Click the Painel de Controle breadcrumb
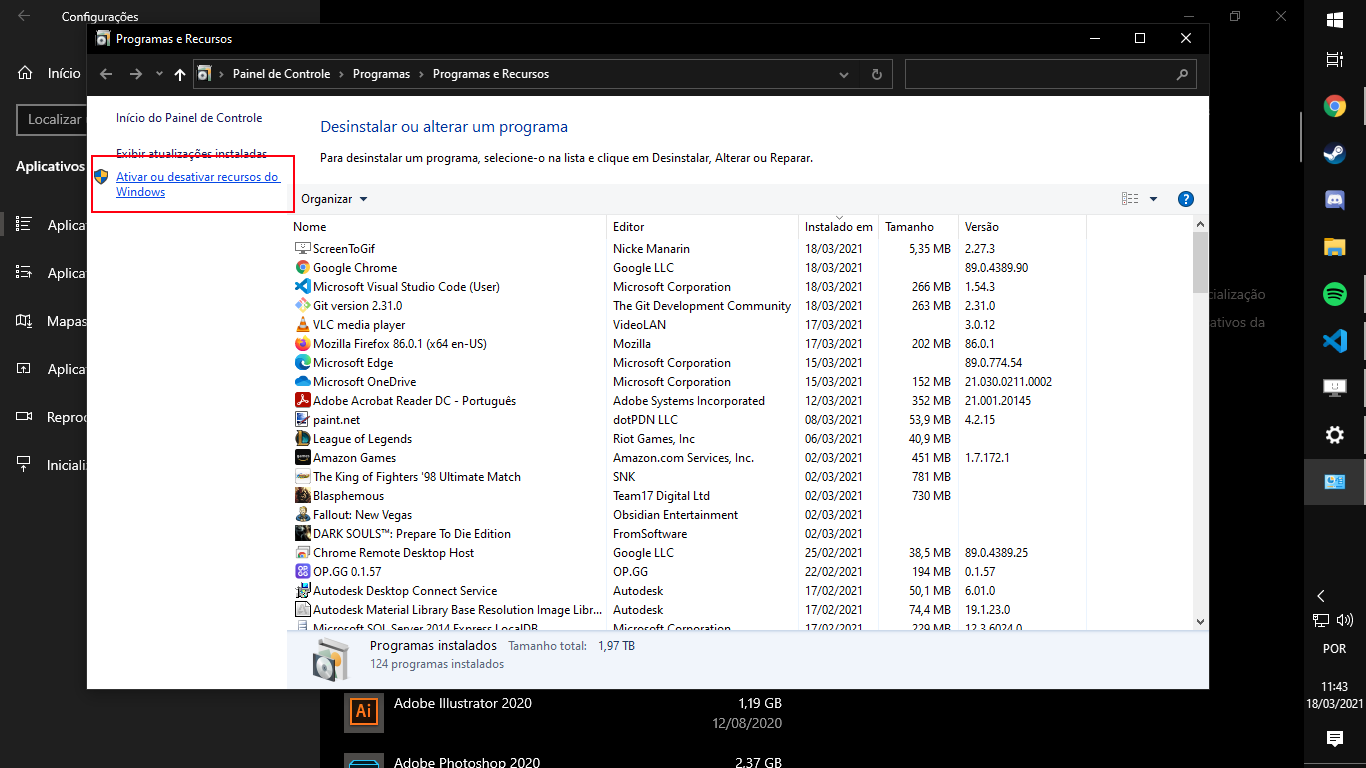 (281, 74)
